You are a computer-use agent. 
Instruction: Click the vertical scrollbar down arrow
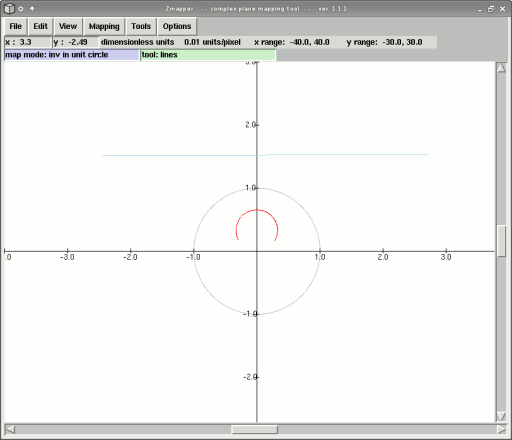(501, 416)
